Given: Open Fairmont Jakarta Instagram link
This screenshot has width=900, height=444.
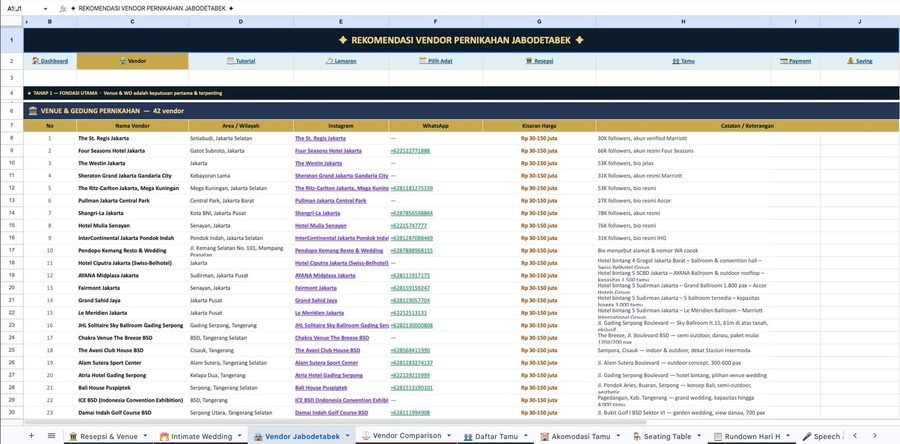Looking at the screenshot, I should pyautogui.click(x=316, y=288).
